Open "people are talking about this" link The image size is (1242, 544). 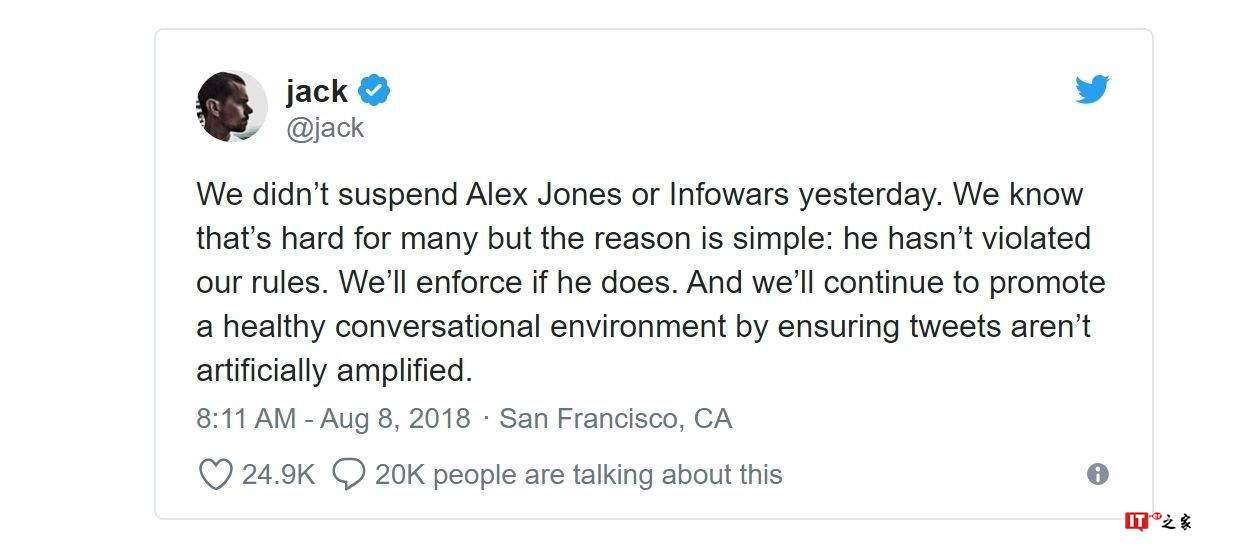607,474
